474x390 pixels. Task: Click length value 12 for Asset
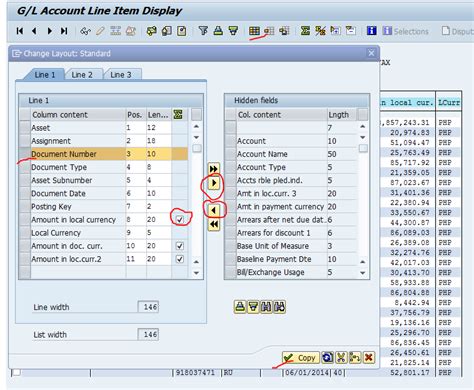point(159,128)
